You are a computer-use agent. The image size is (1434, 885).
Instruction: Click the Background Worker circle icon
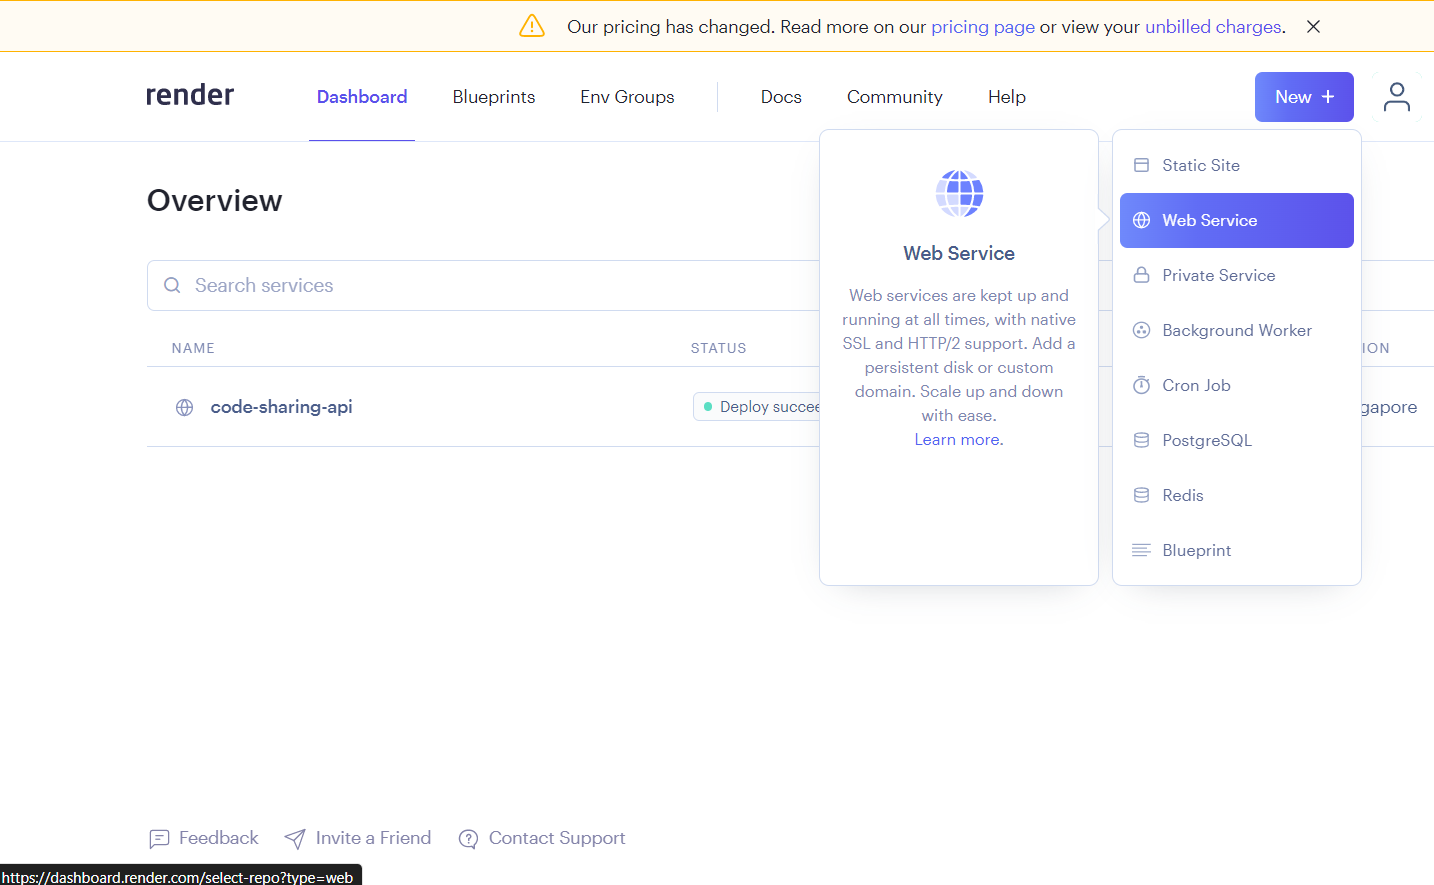coord(1141,330)
